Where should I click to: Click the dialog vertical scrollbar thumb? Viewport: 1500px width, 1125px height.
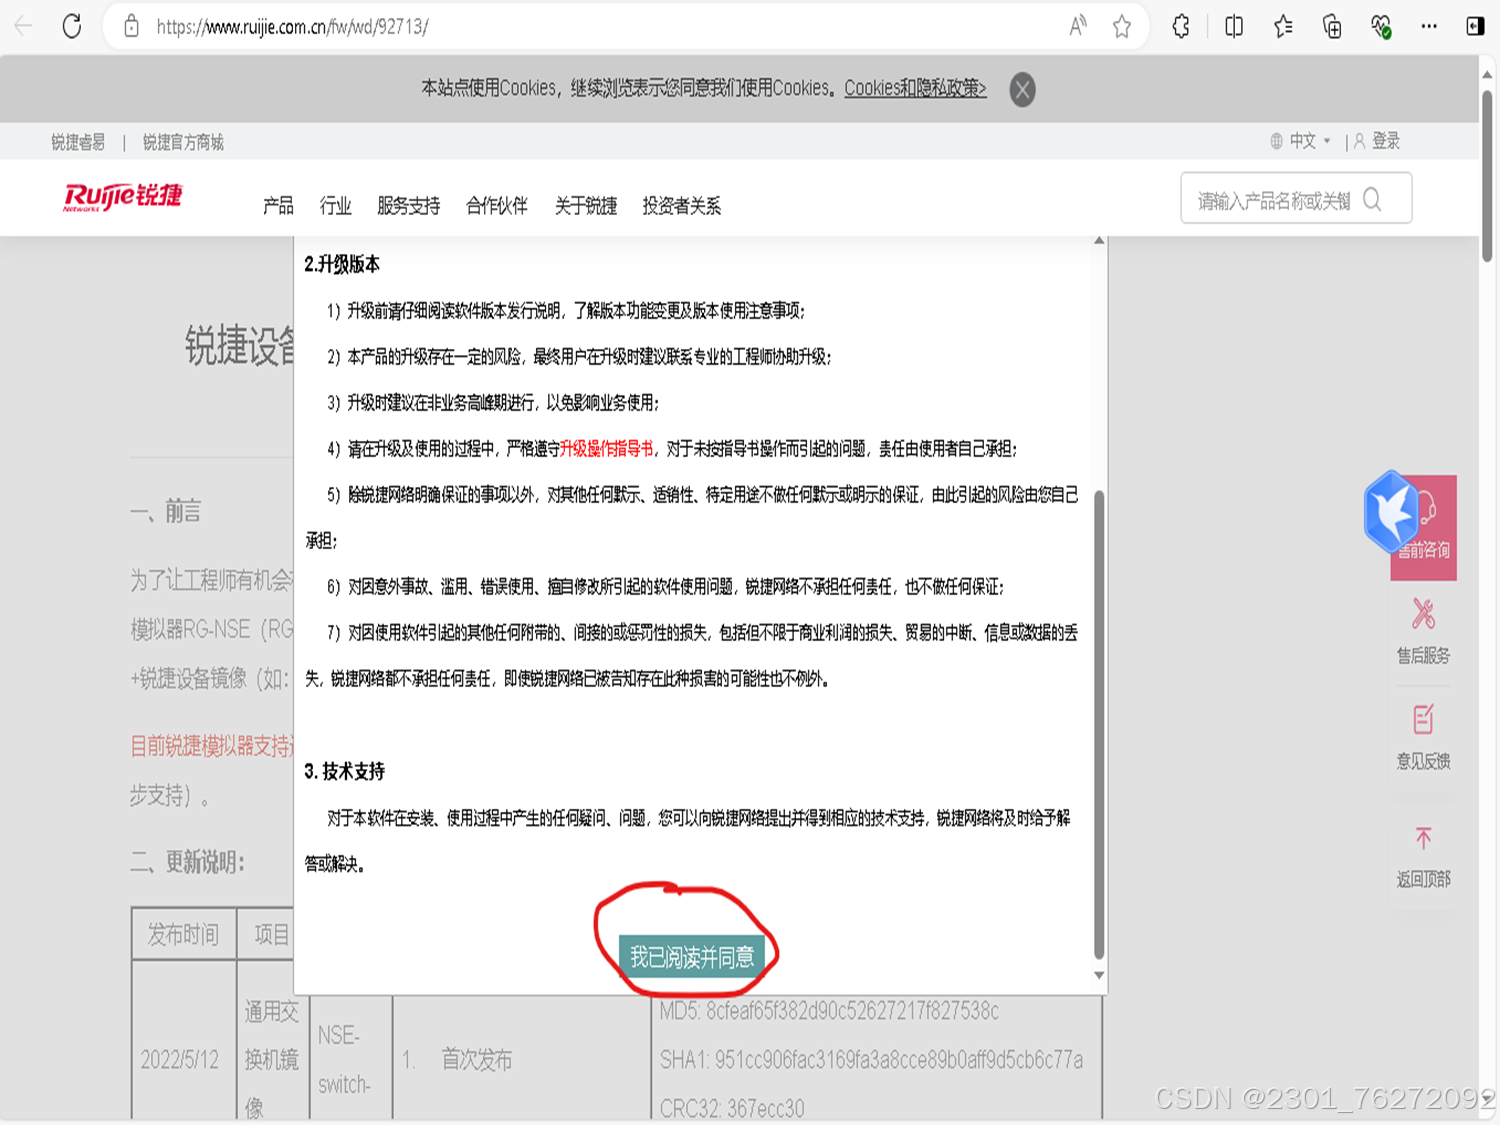click(1099, 724)
